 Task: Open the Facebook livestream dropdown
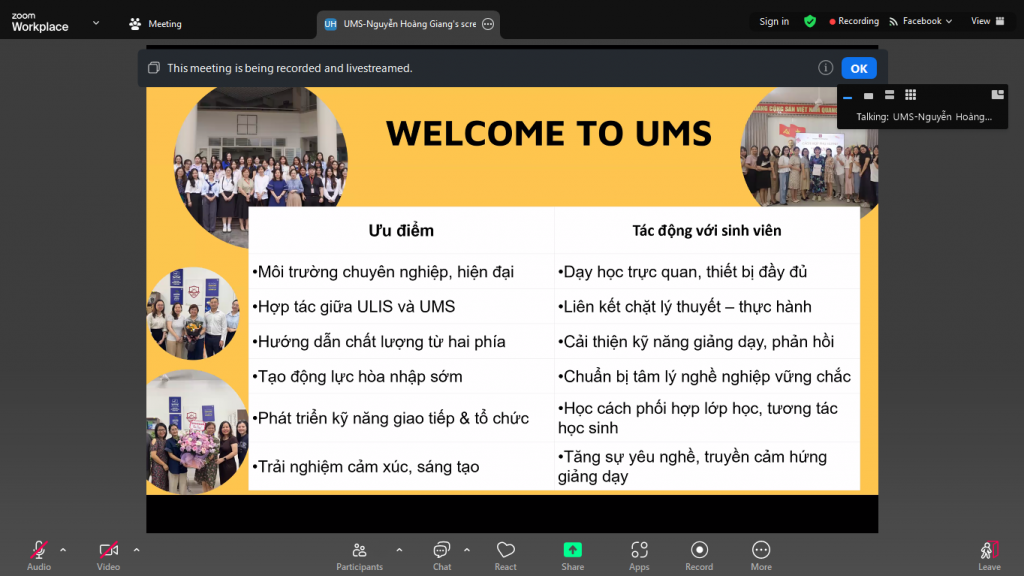[921, 22]
